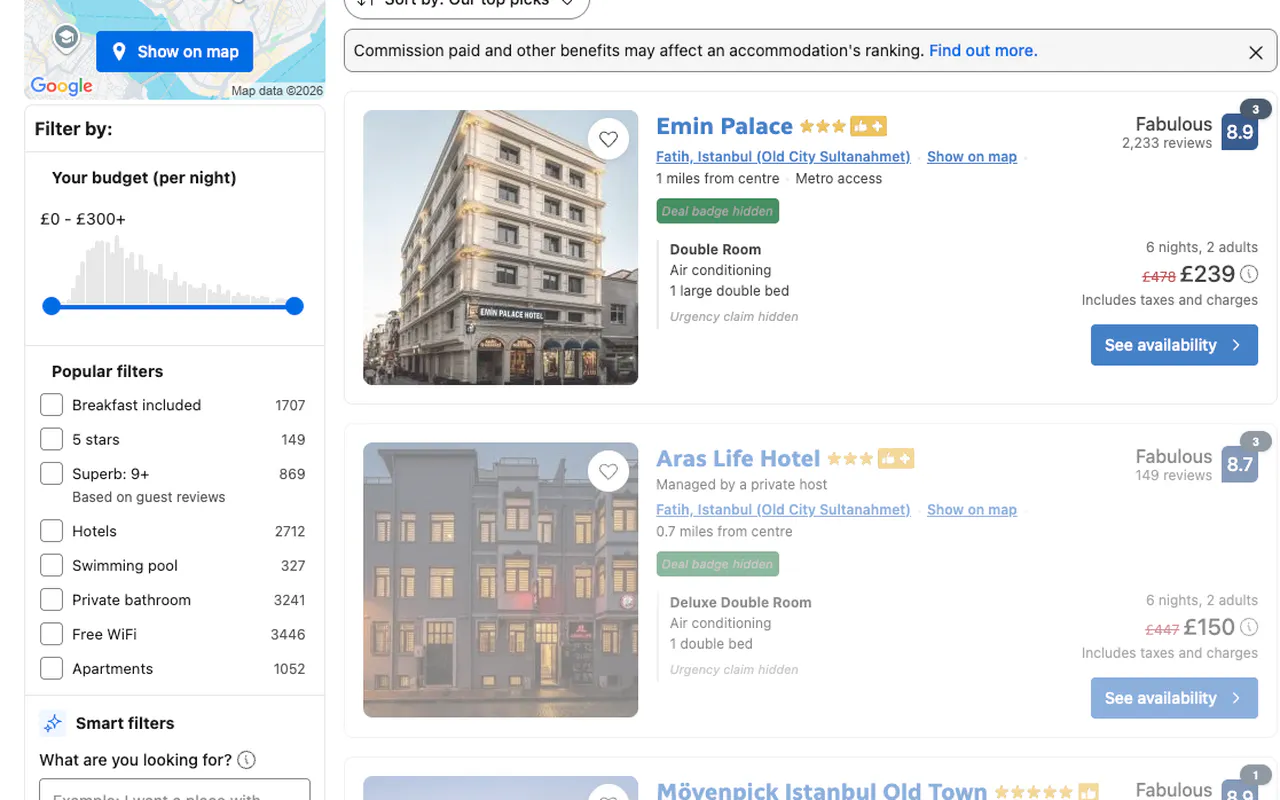
Task: Click the budget price histogram
Action: point(173,269)
